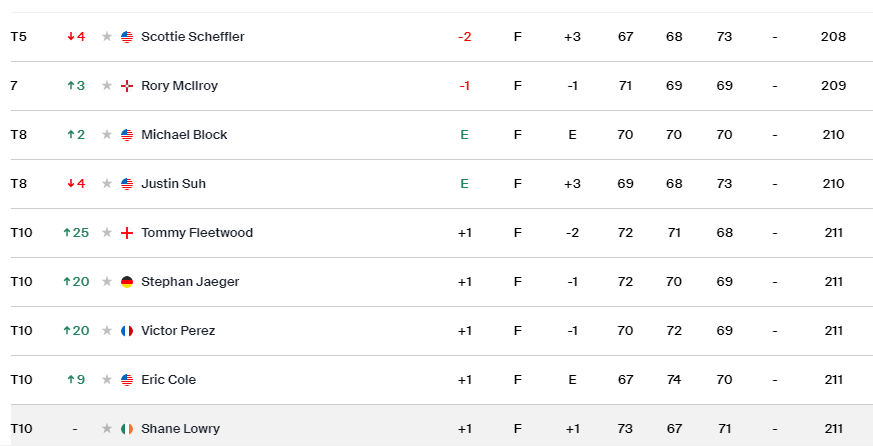Screen dimensions: 873x446
Task: Click Justin Suh's name
Action: [173, 184]
